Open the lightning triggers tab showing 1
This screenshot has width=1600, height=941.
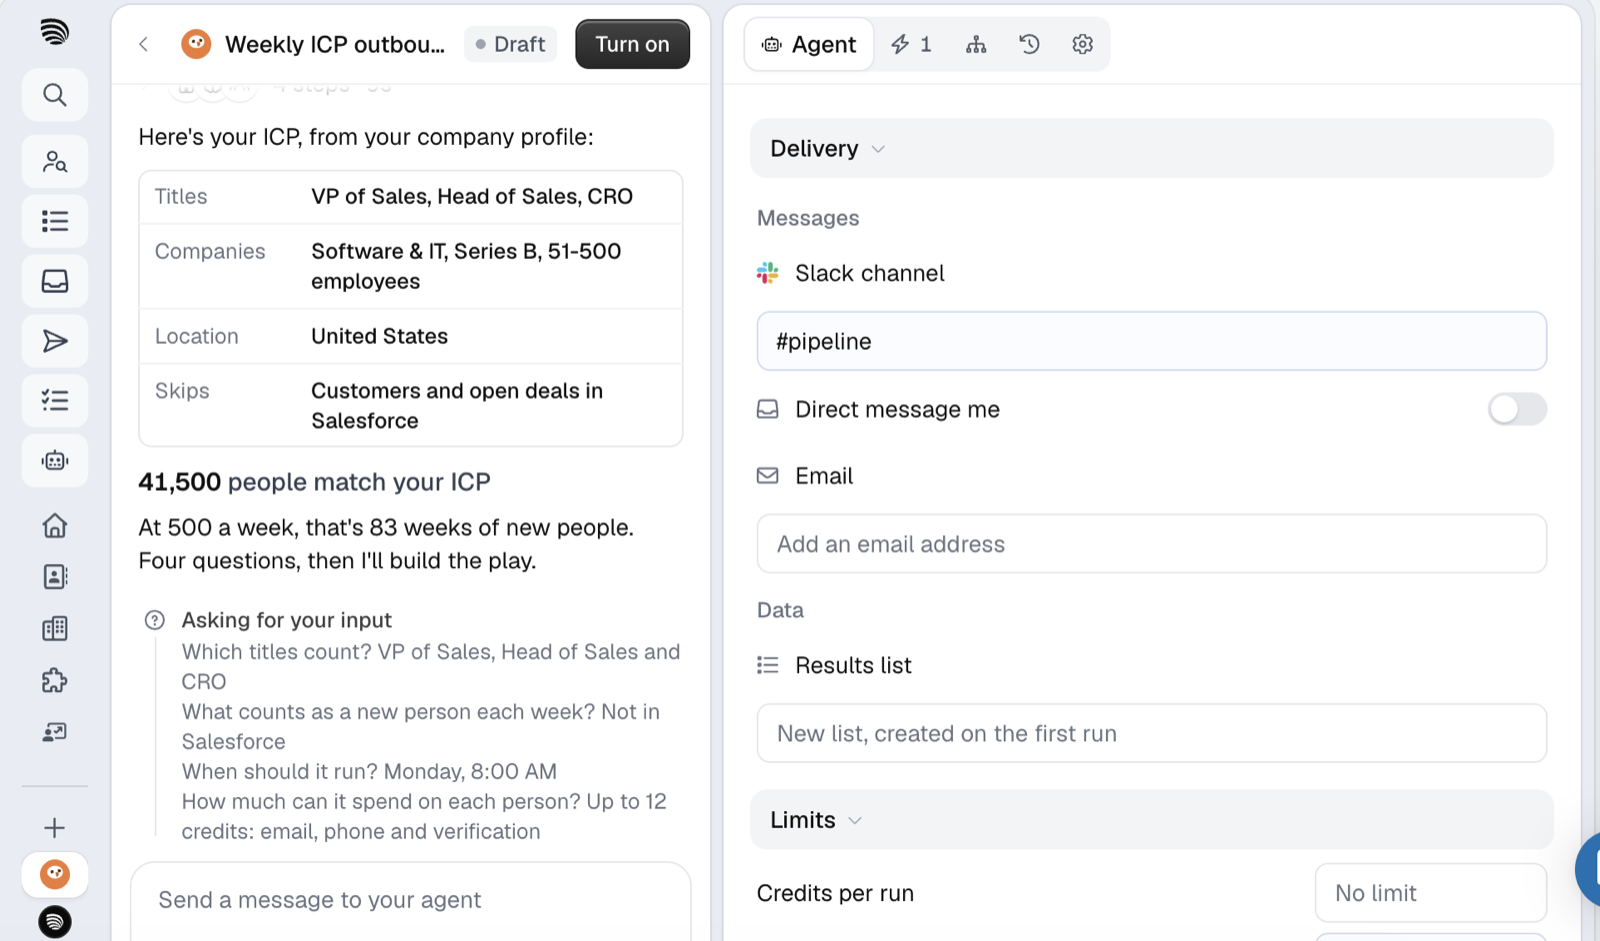click(911, 44)
